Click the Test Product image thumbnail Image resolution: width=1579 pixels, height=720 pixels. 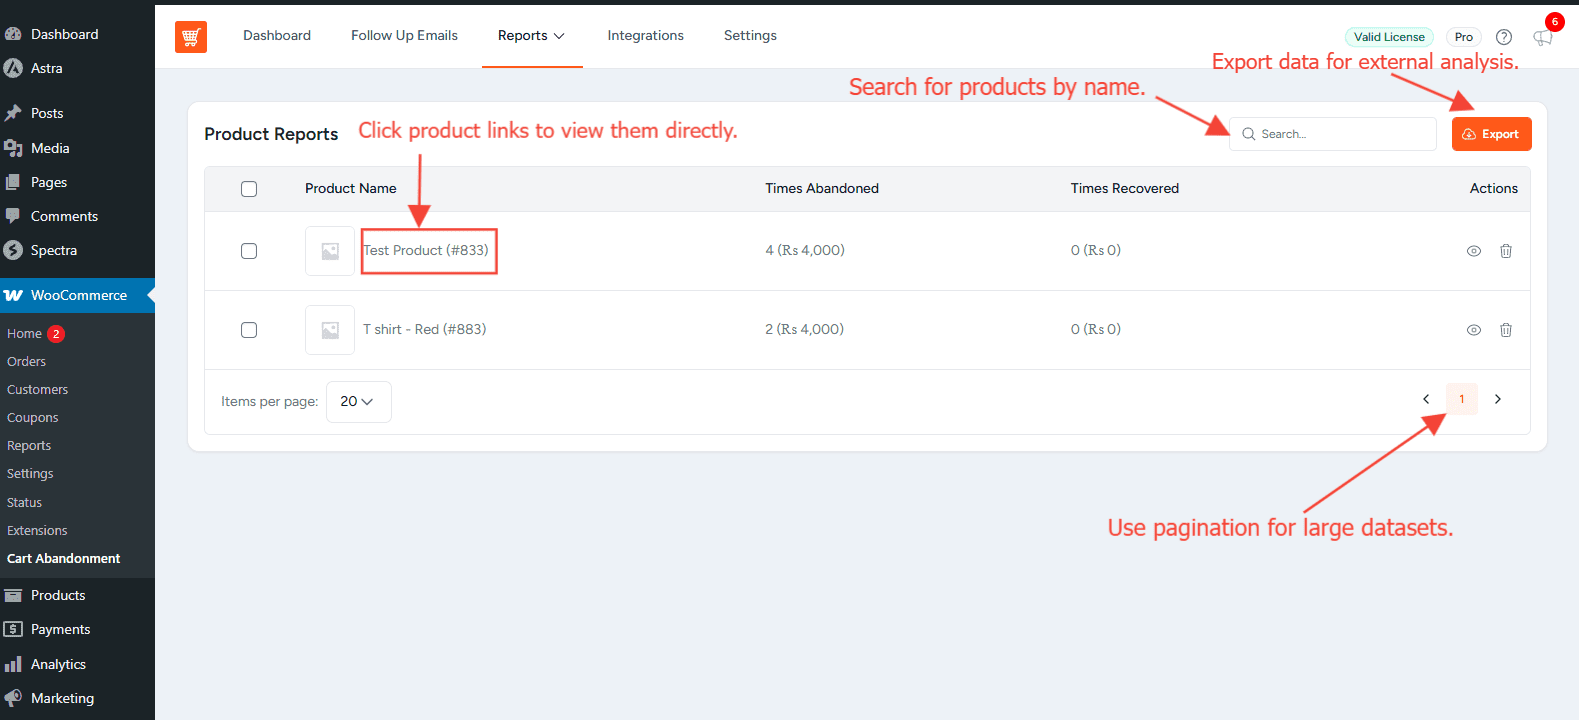330,251
